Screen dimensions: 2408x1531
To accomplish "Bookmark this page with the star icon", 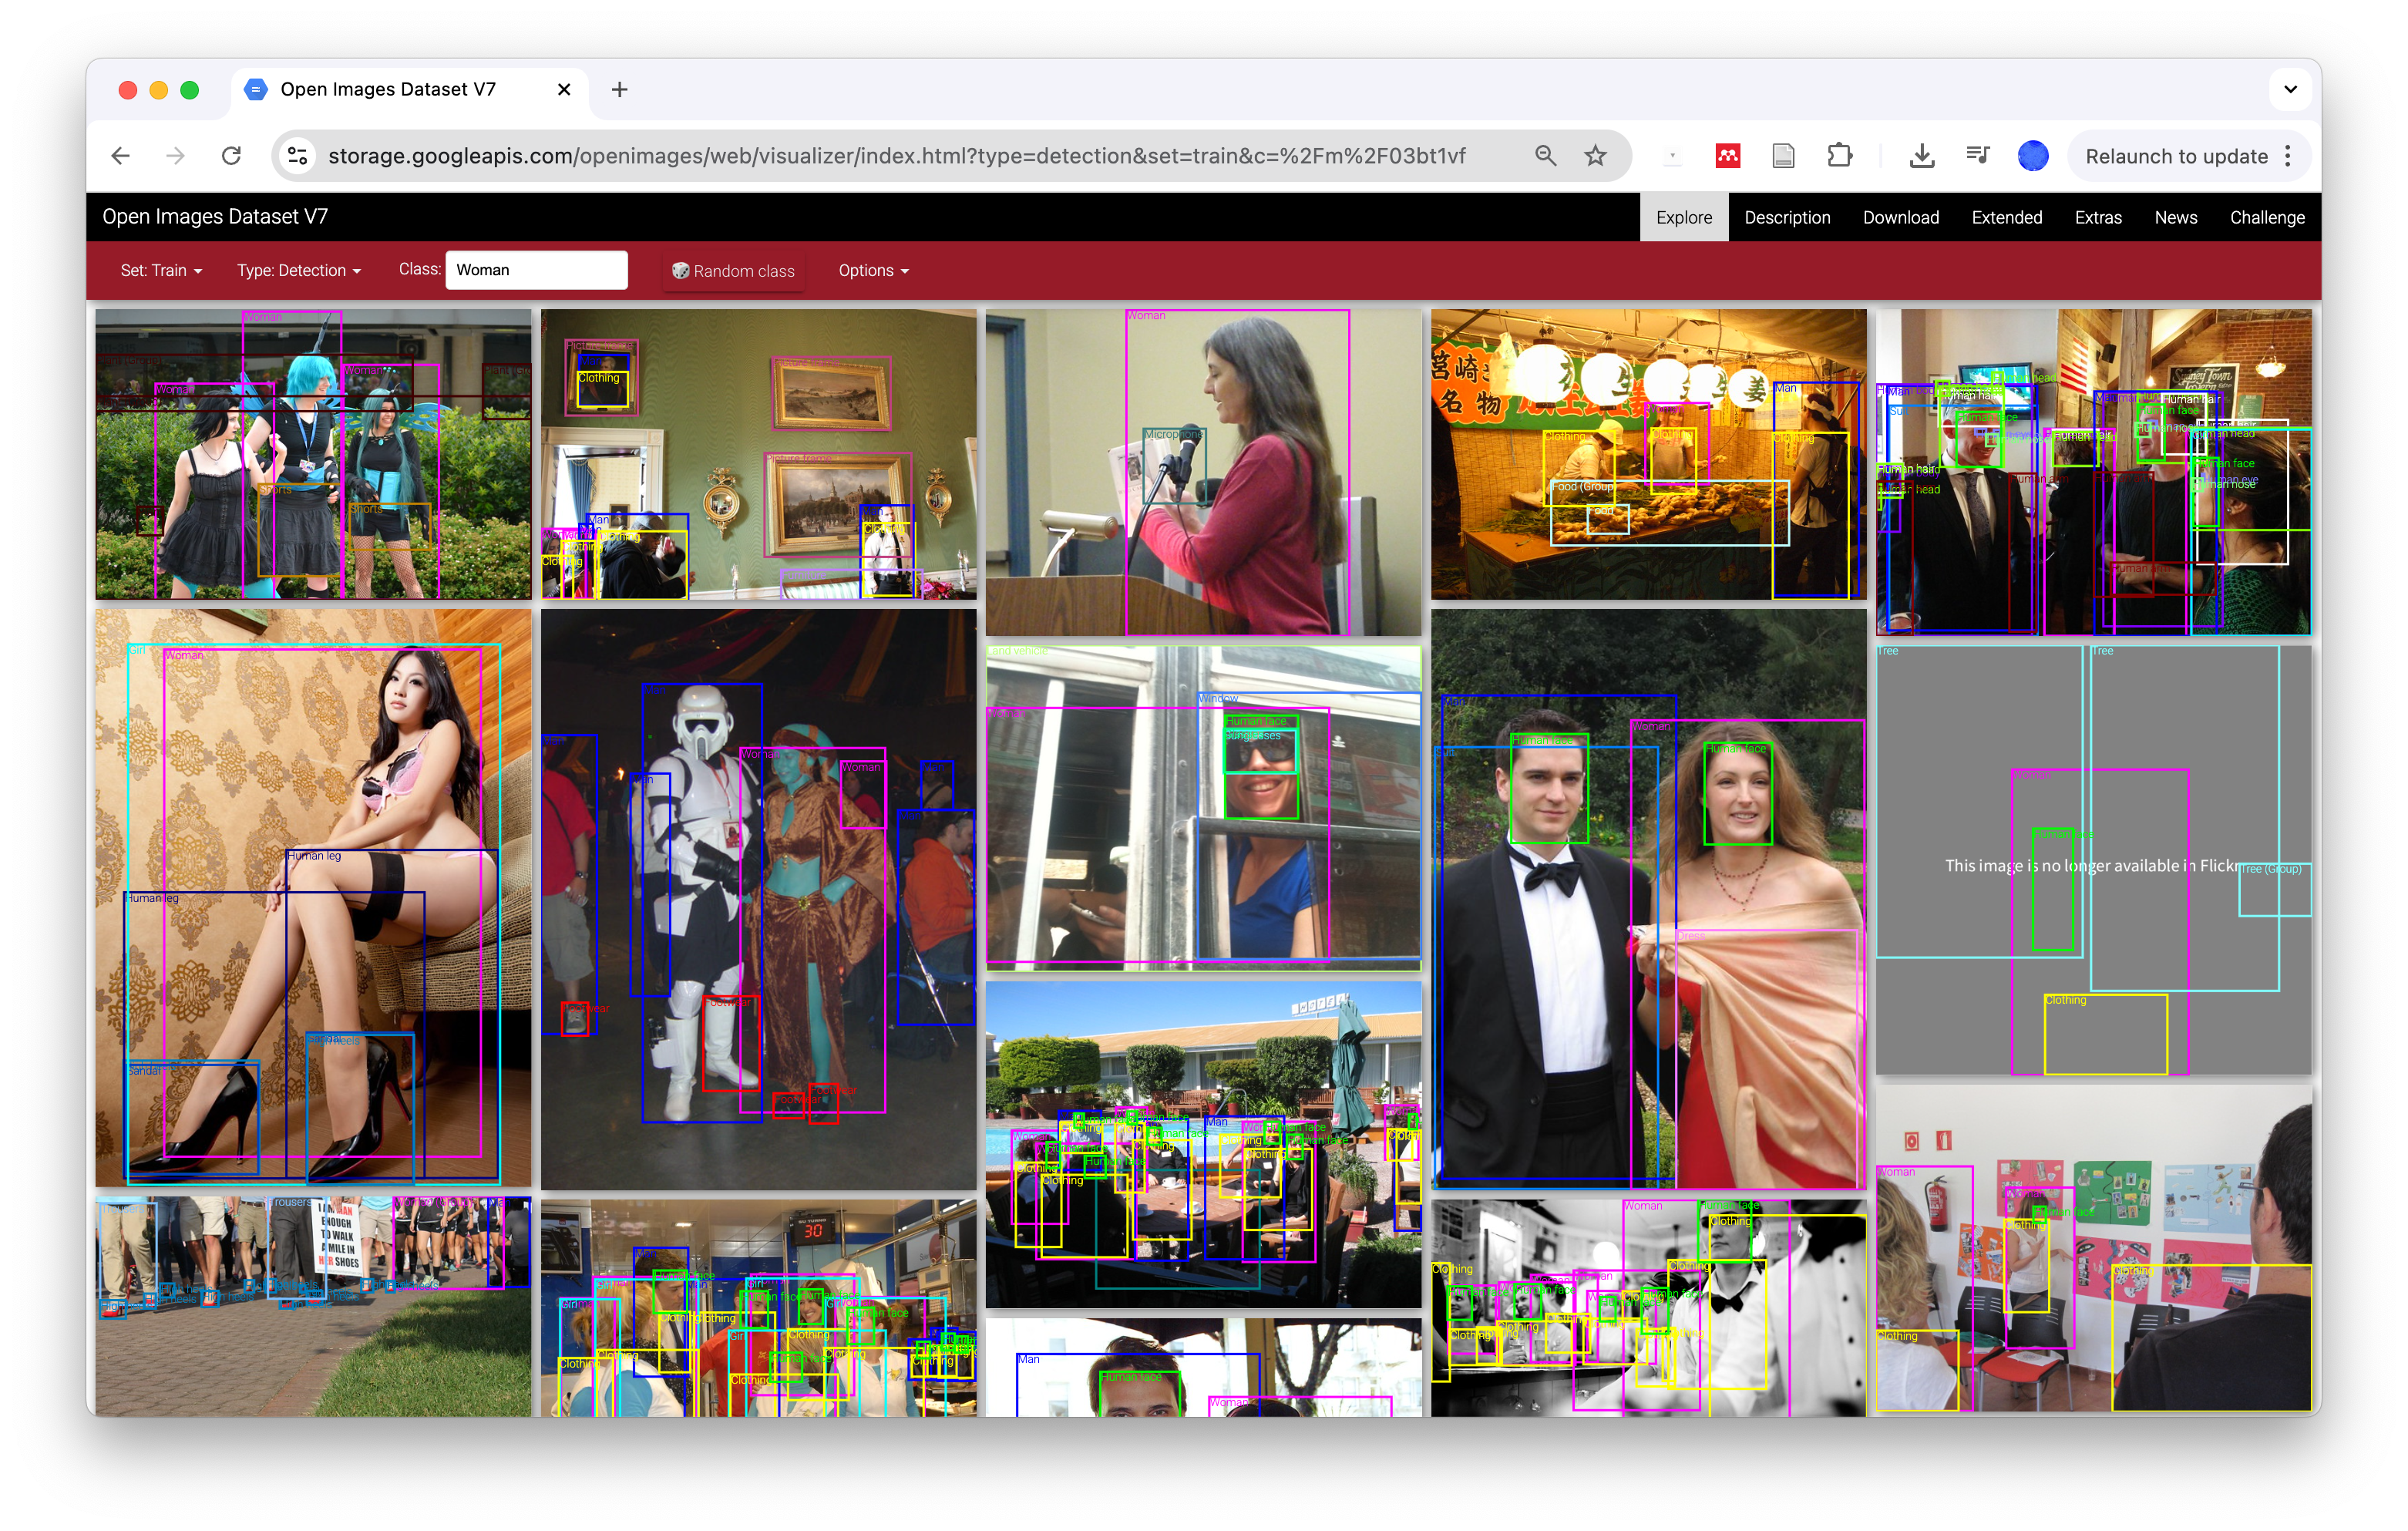I will click(1596, 156).
